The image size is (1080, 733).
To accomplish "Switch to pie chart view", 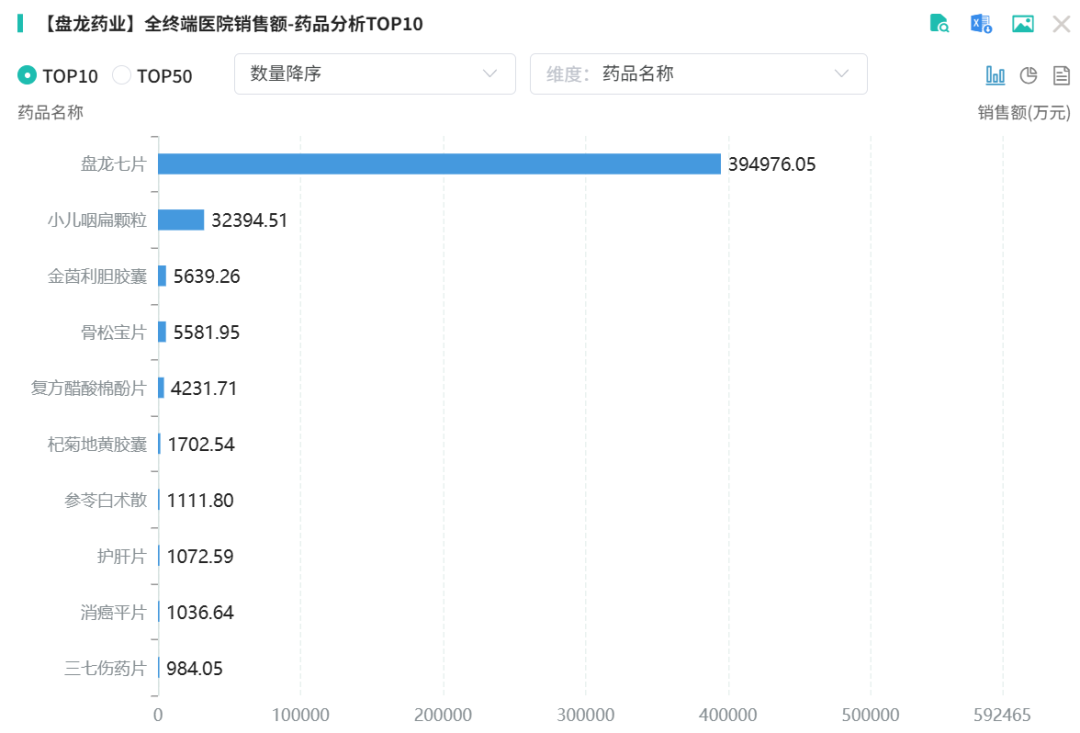I will [x=1028, y=75].
